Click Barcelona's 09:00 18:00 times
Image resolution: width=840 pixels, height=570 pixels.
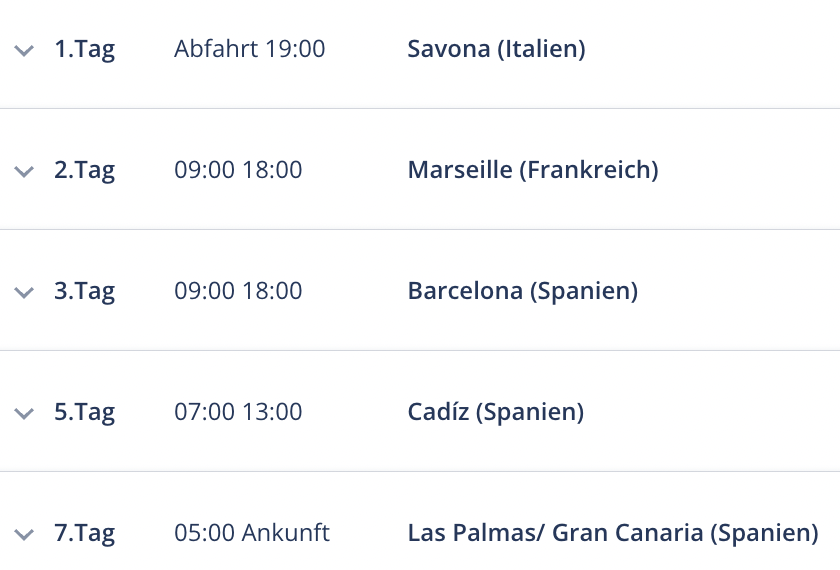coord(238,291)
